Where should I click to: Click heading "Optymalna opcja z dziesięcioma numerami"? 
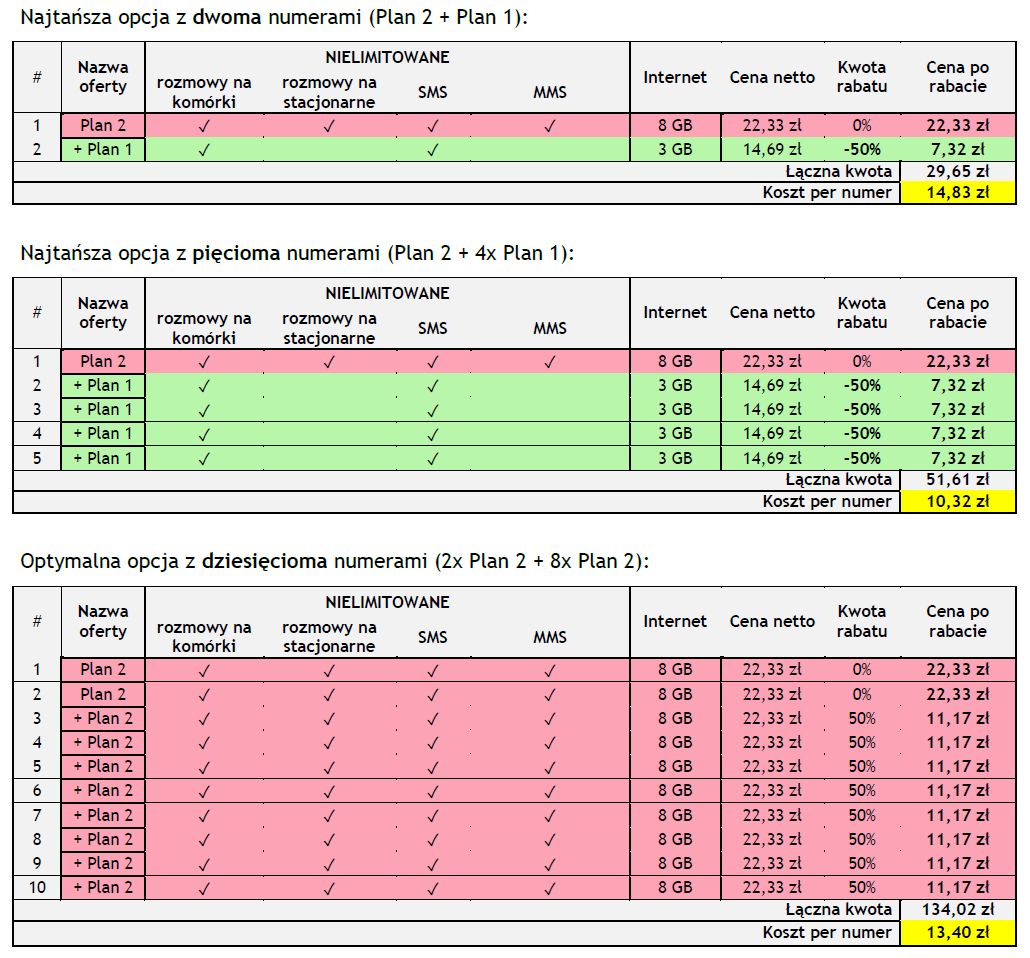pyautogui.click(x=334, y=560)
